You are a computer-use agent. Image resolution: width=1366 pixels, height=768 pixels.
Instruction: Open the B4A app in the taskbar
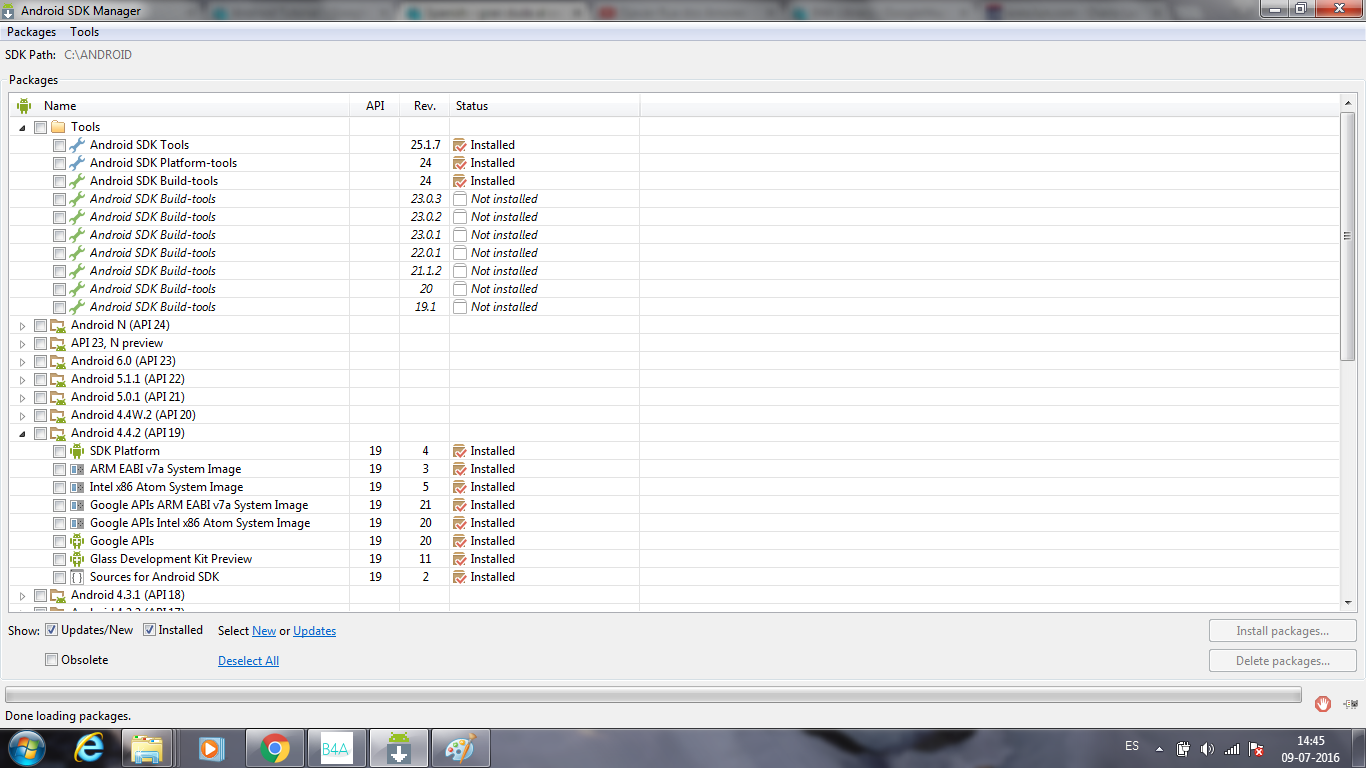(337, 748)
